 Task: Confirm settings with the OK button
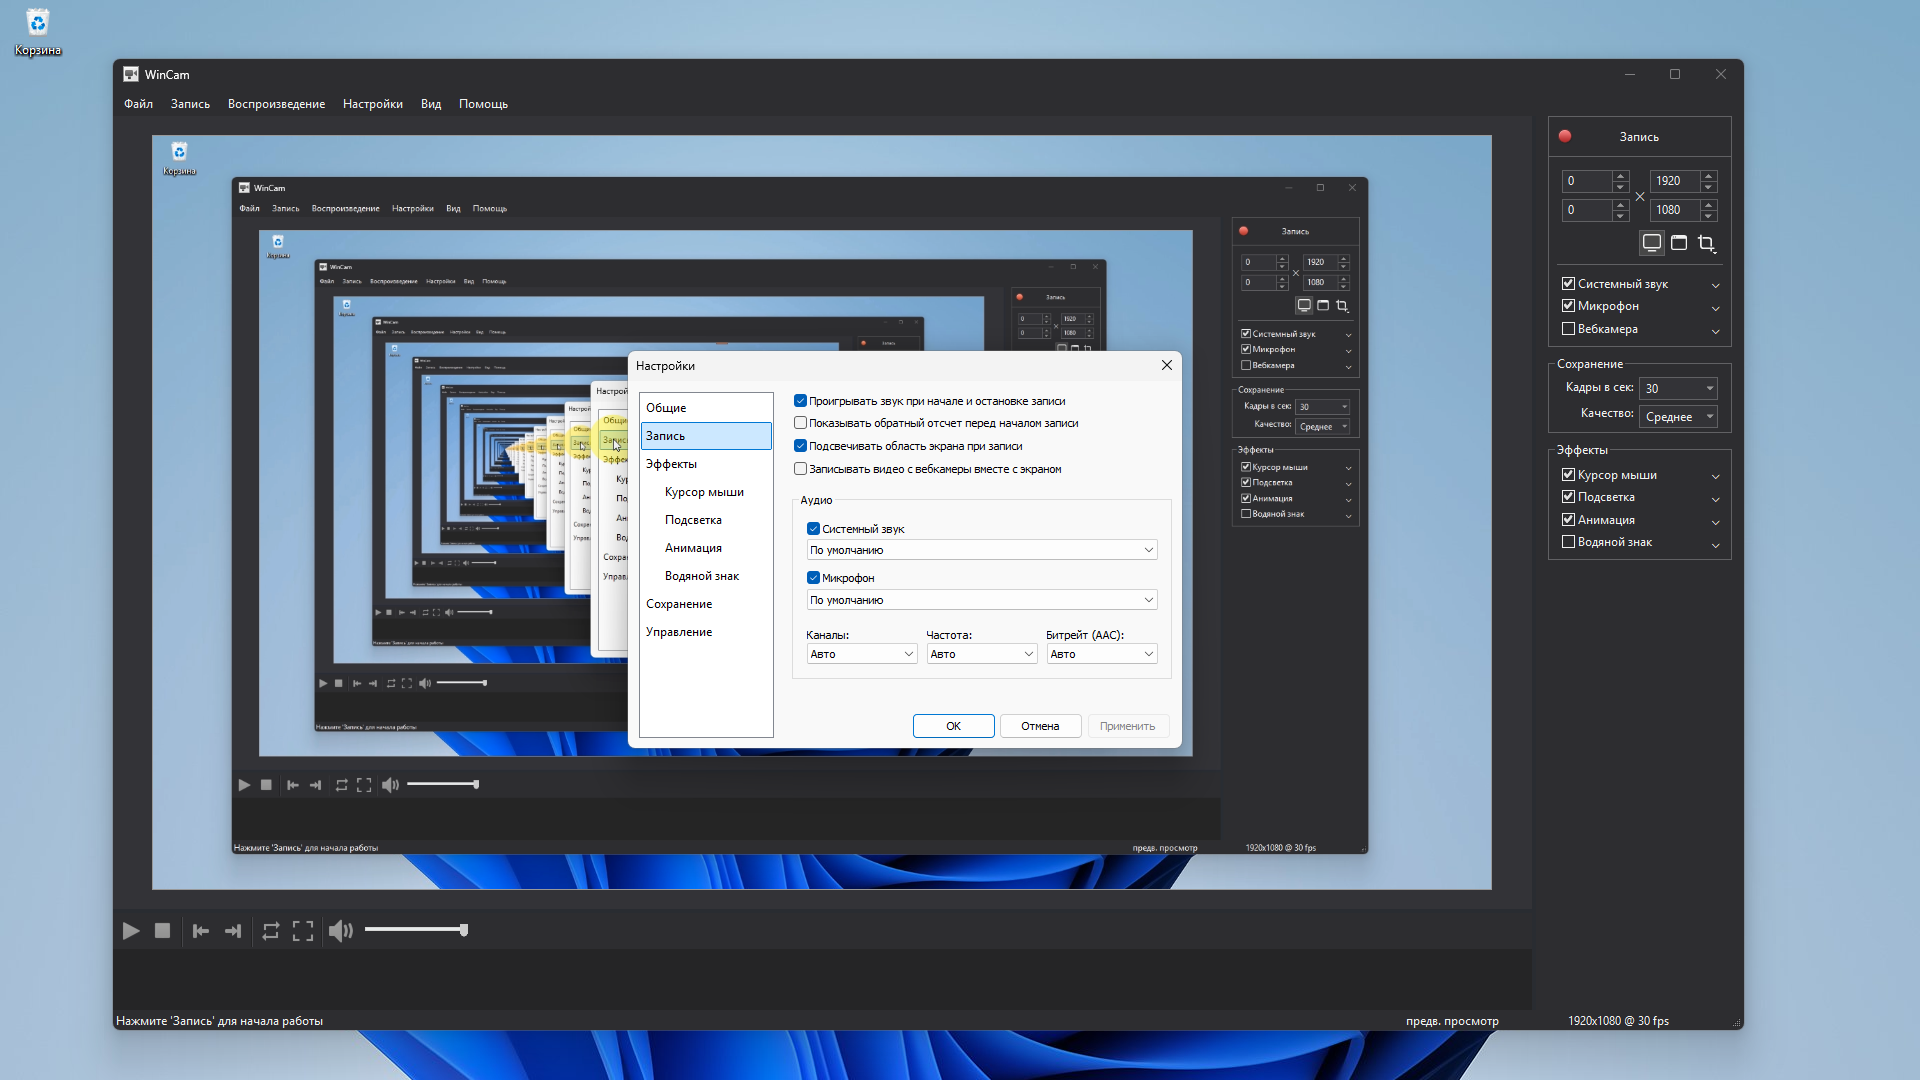point(953,726)
